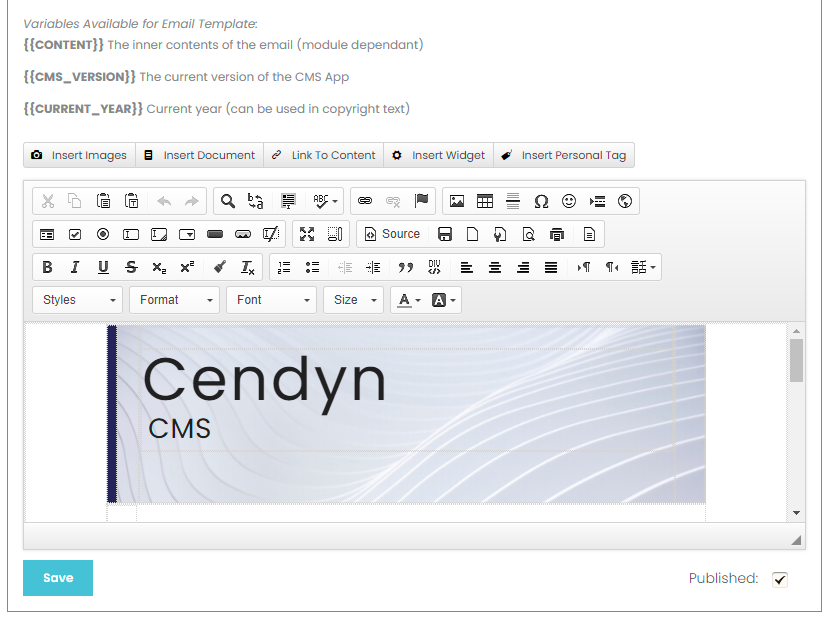Click the New Page icon

point(472,234)
